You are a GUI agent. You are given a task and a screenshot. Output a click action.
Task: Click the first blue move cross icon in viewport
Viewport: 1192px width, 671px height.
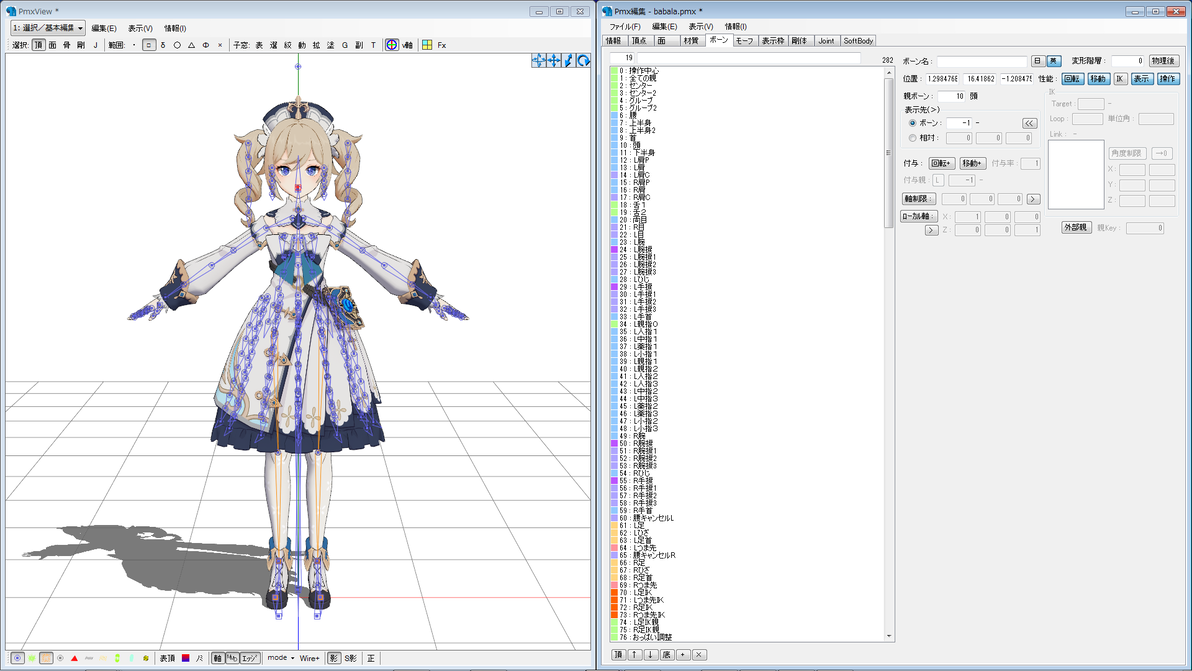pyautogui.click(x=539, y=61)
